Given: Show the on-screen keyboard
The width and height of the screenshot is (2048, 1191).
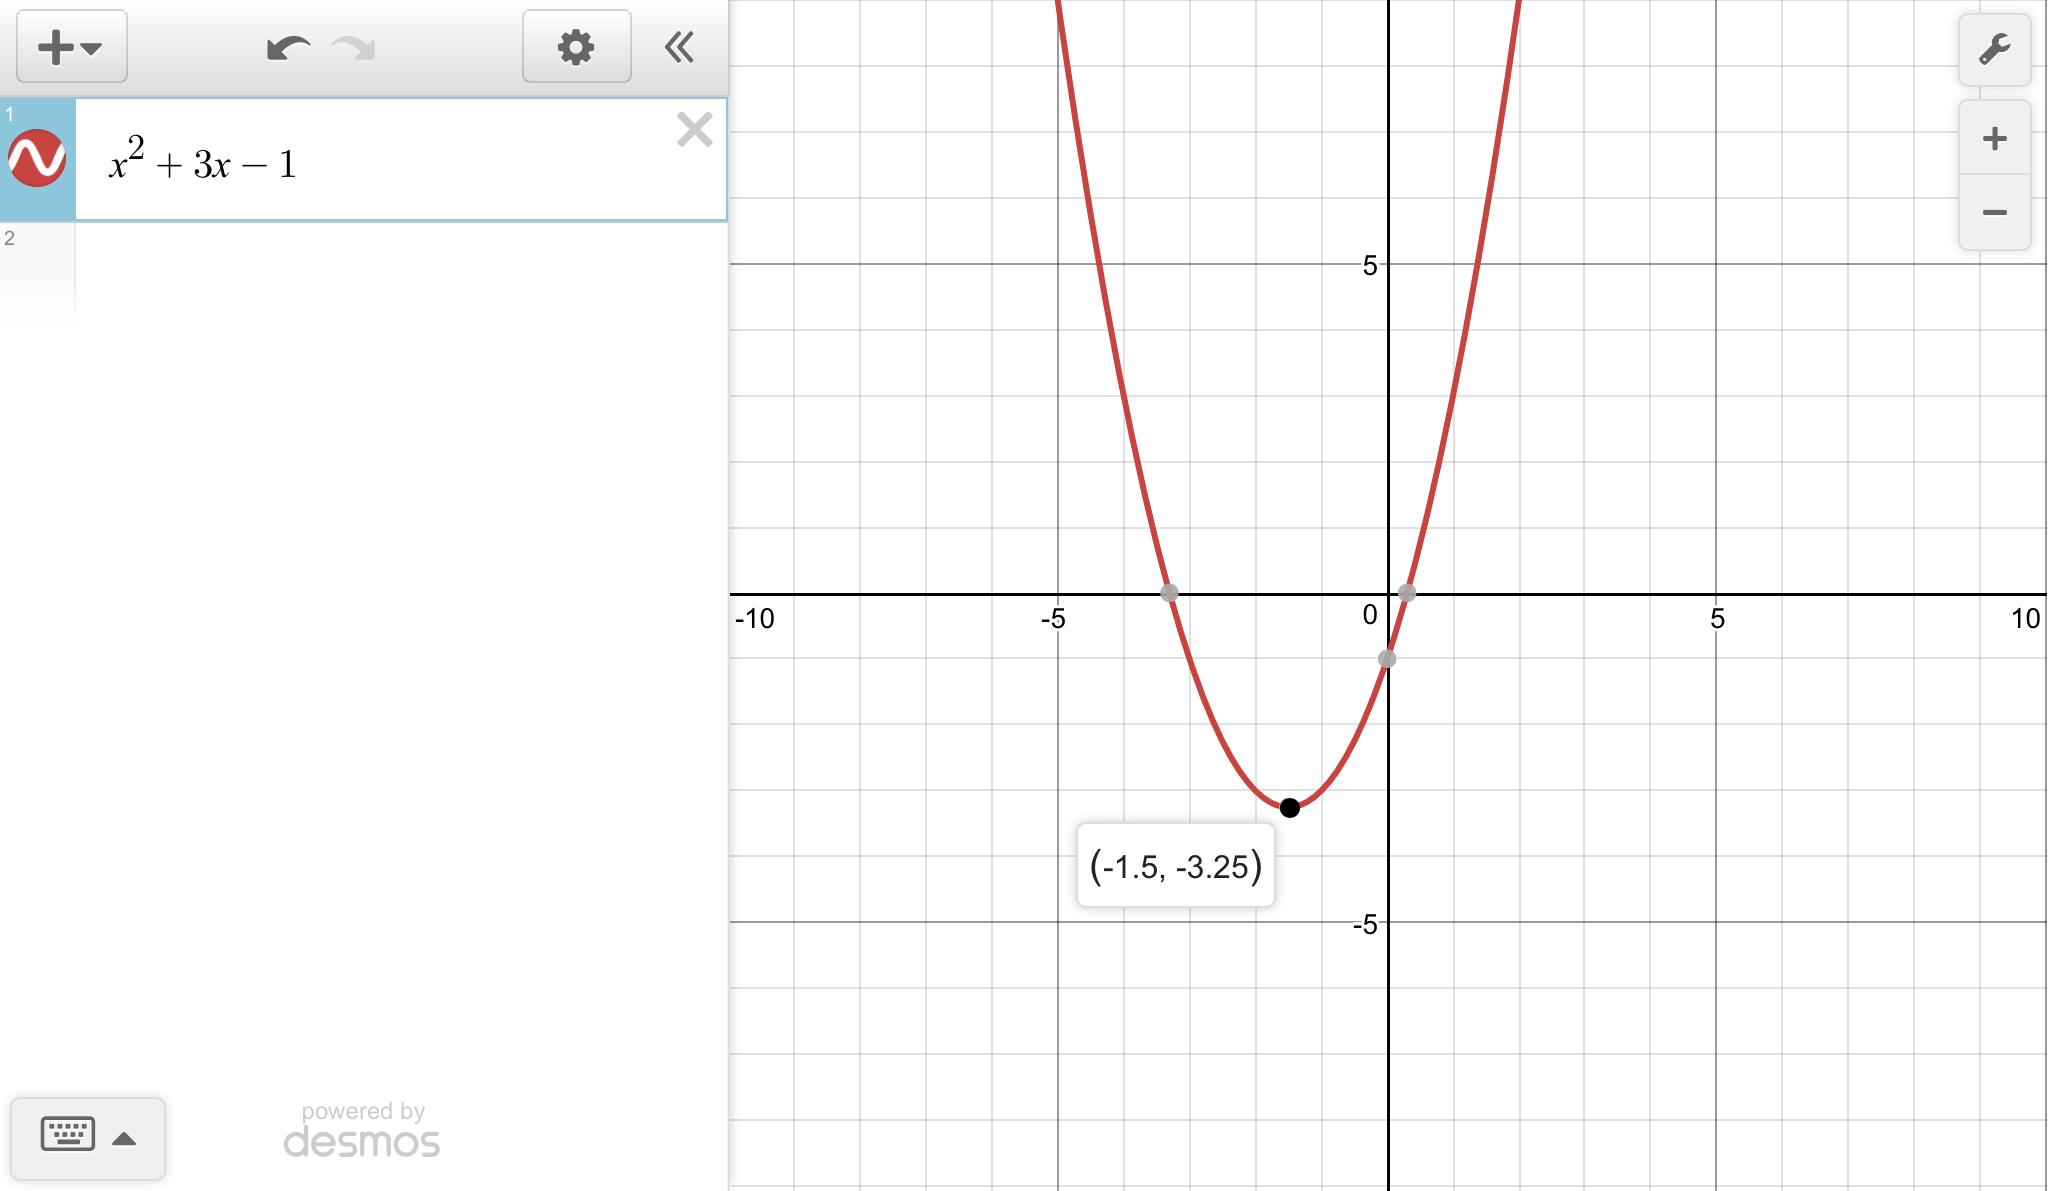Looking at the screenshot, I should click(x=68, y=1135).
